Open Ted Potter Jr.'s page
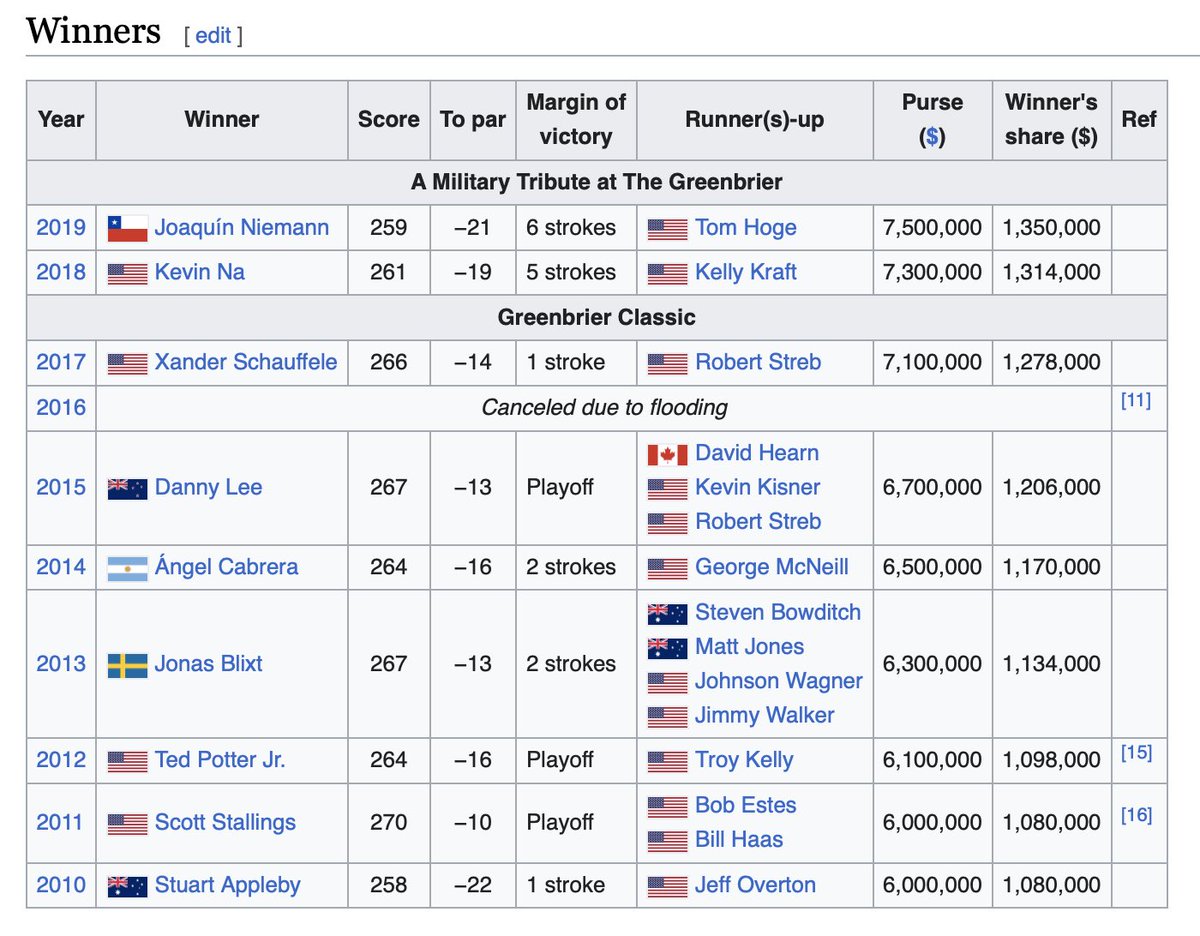The width and height of the screenshot is (1200, 936). [x=220, y=760]
